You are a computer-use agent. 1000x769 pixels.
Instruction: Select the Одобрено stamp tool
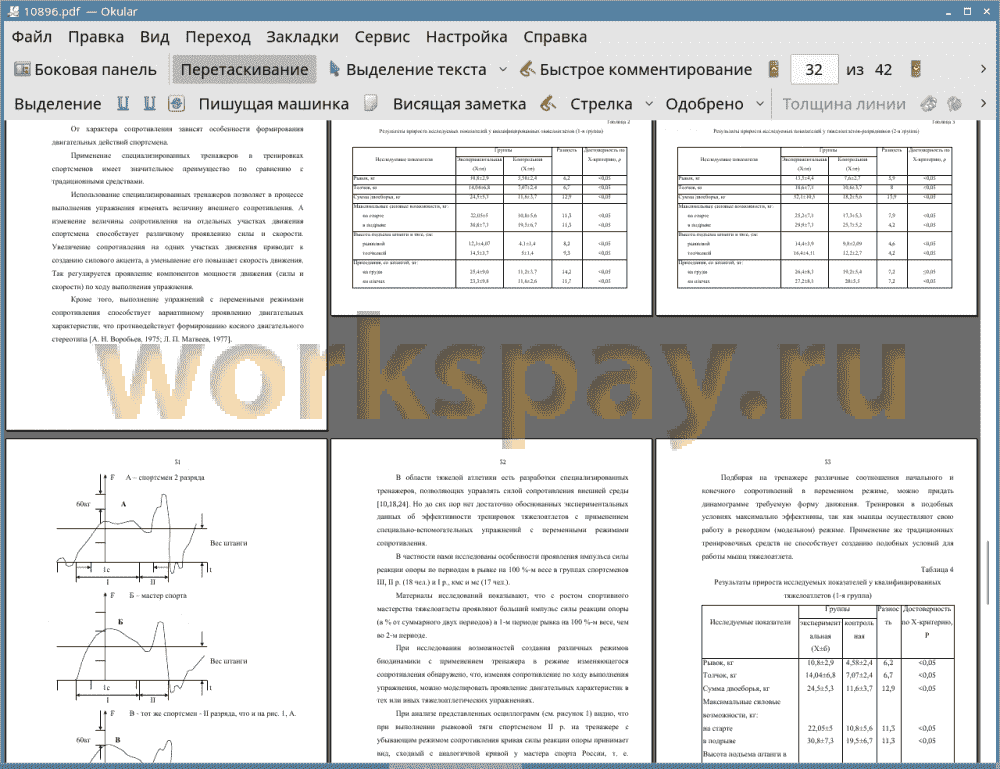click(704, 104)
